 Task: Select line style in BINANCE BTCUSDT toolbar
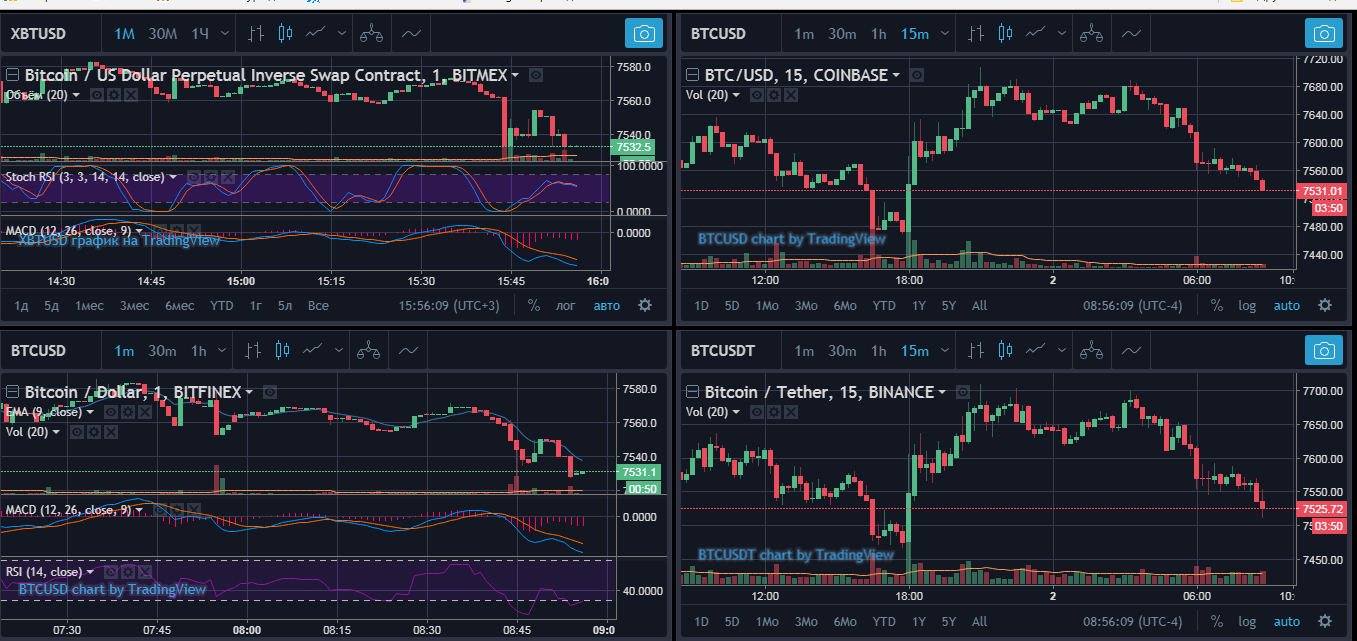(x=1036, y=350)
